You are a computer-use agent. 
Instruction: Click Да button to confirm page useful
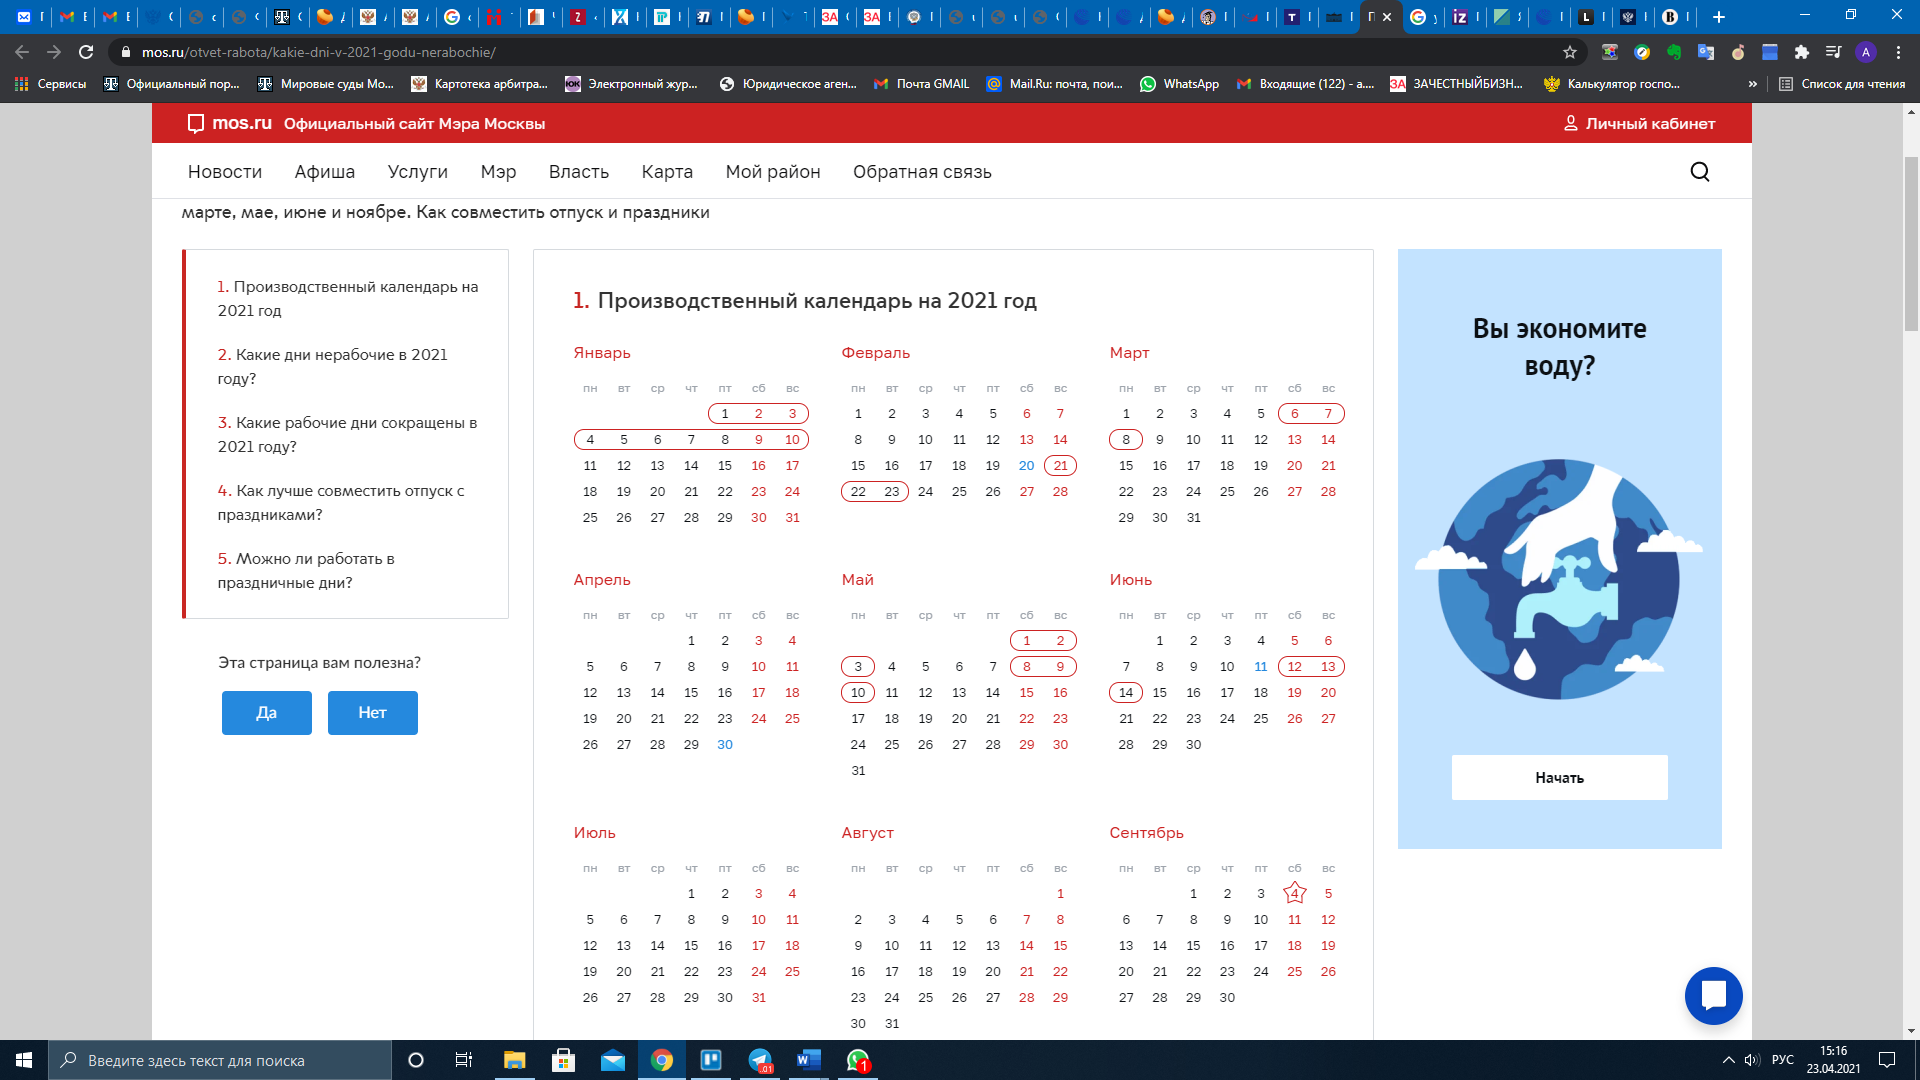(x=264, y=712)
